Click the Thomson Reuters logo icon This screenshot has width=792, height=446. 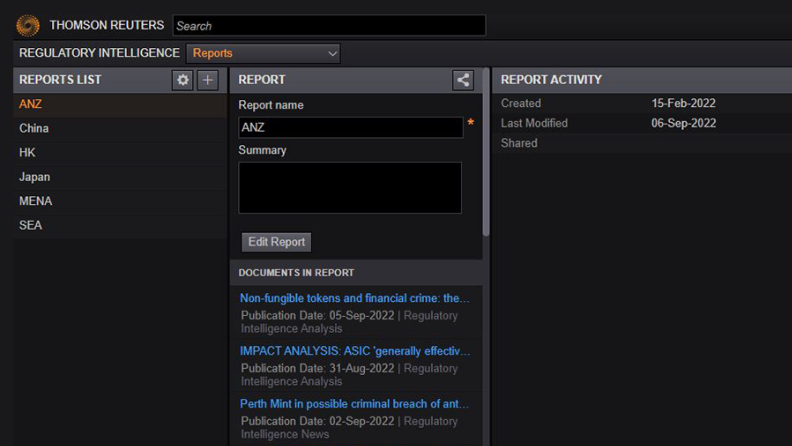point(28,26)
